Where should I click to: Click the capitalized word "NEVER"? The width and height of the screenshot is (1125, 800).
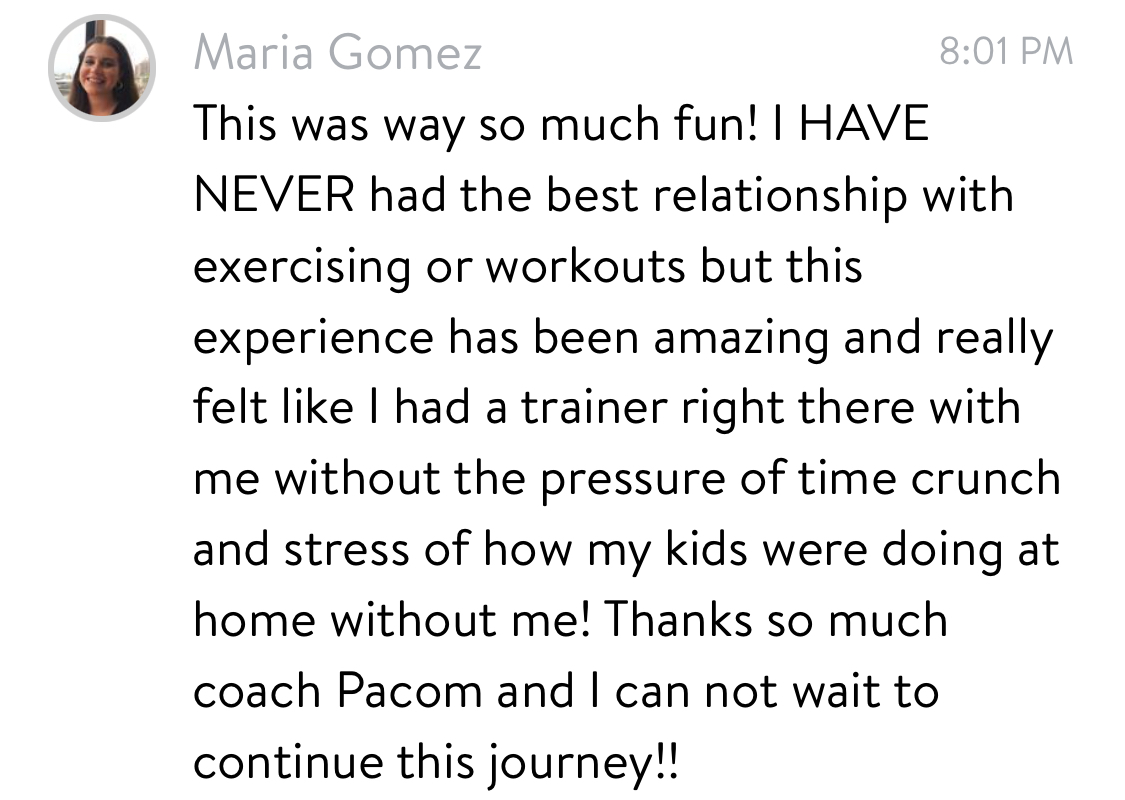point(273,195)
